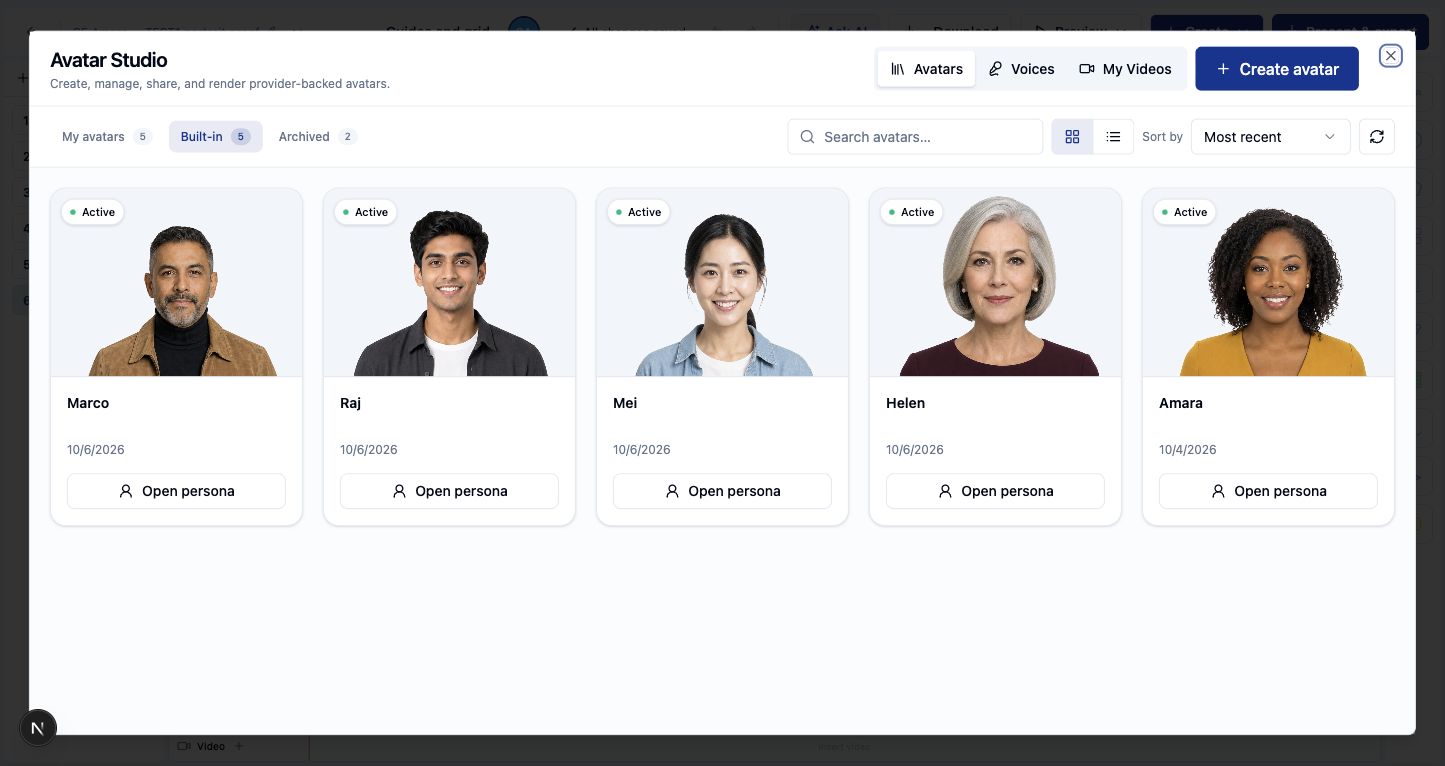The image size is (1445, 766).
Task: Click the avatar name Raj
Action: pos(350,403)
